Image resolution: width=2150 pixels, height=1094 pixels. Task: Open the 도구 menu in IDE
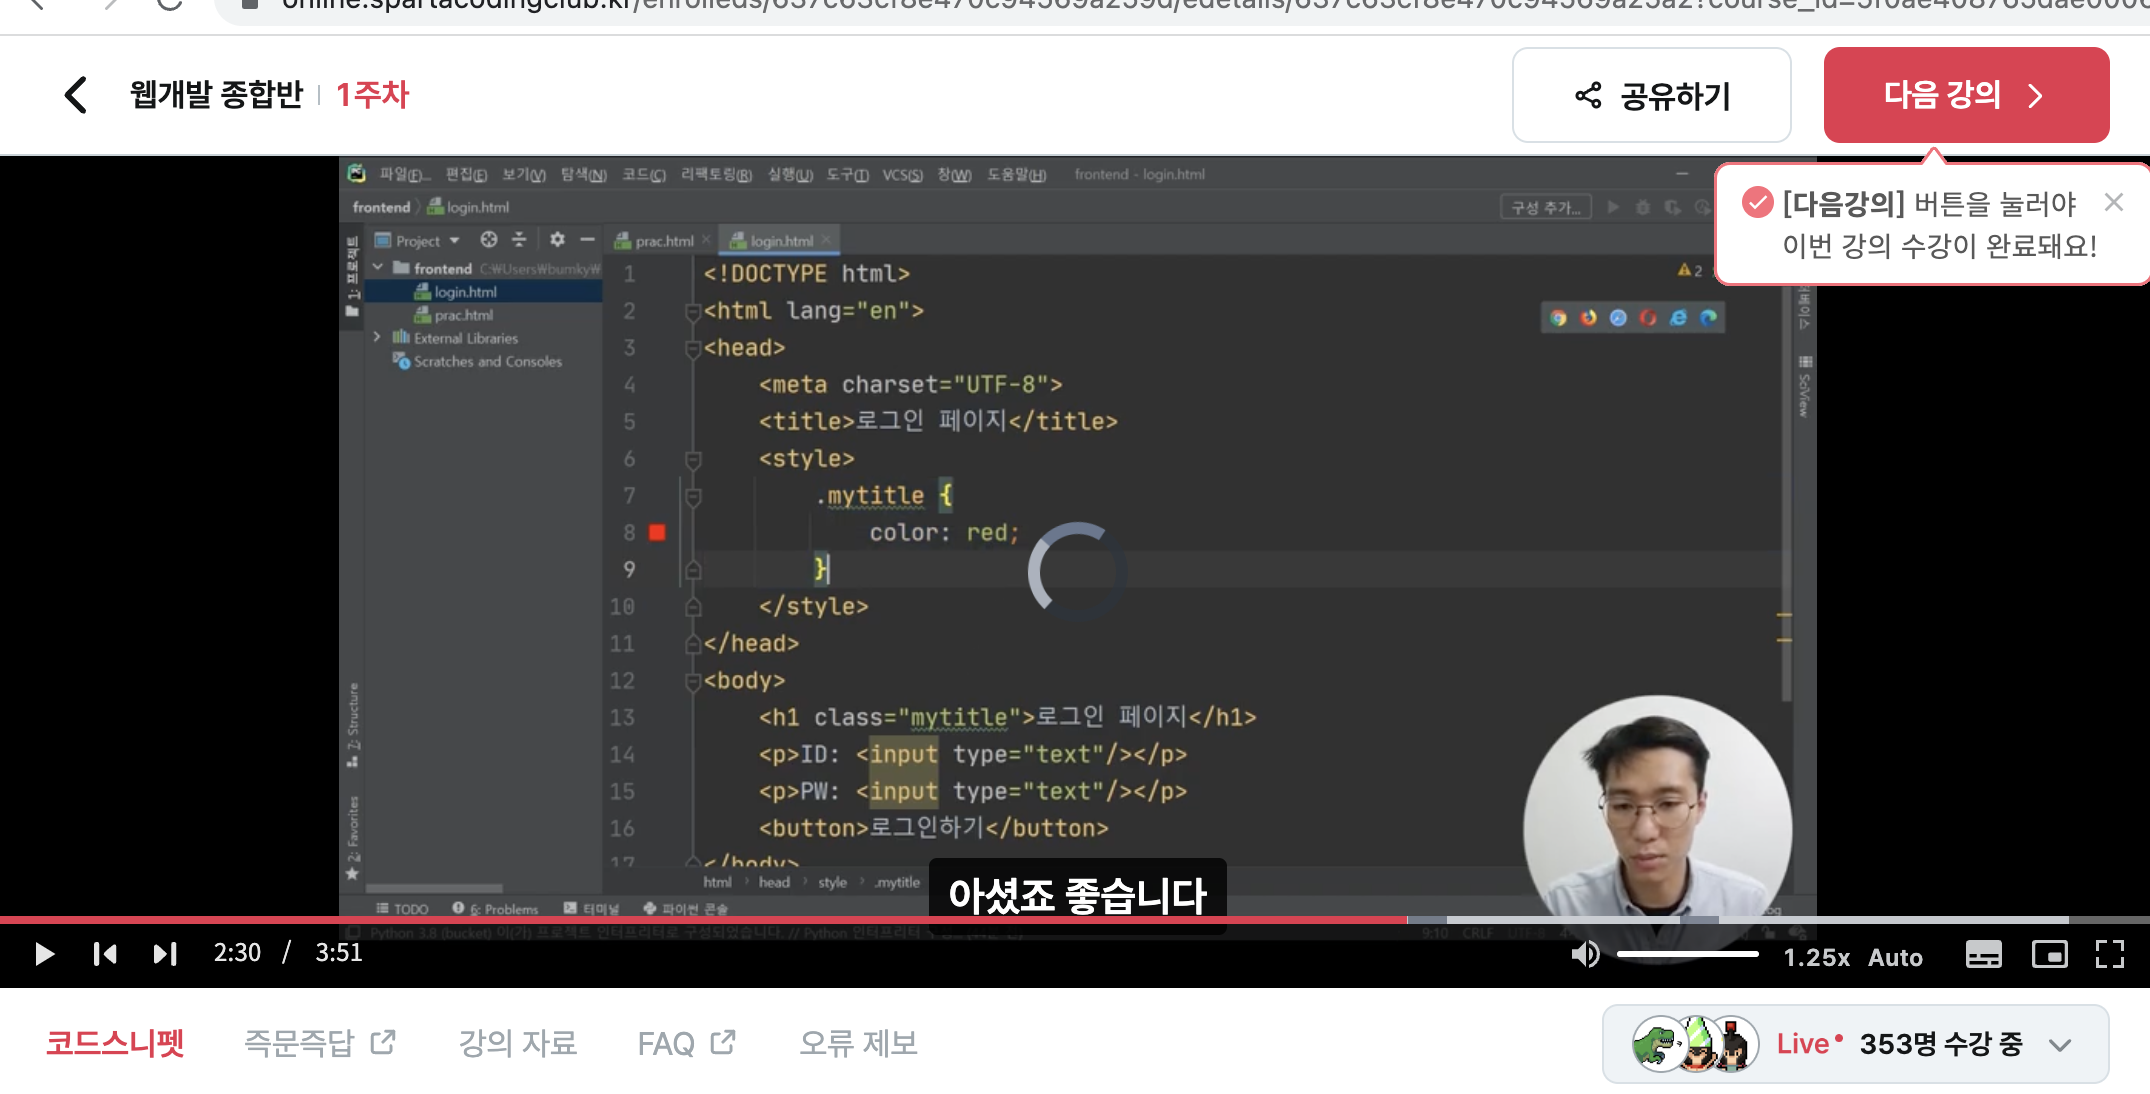coord(847,175)
